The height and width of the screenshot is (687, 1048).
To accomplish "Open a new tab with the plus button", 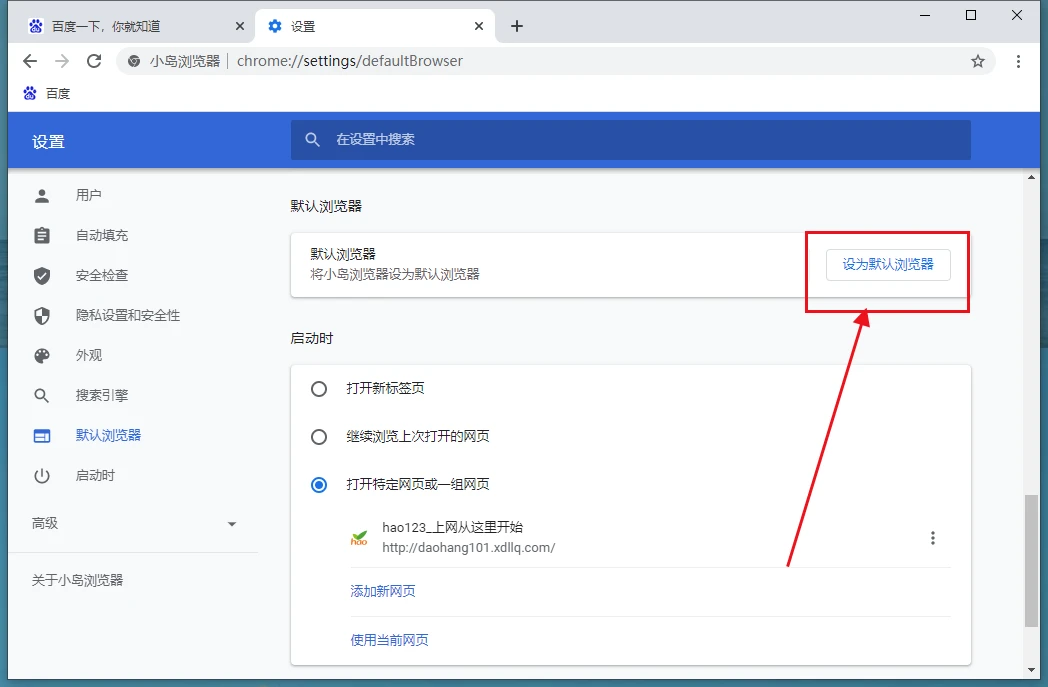I will click(517, 26).
